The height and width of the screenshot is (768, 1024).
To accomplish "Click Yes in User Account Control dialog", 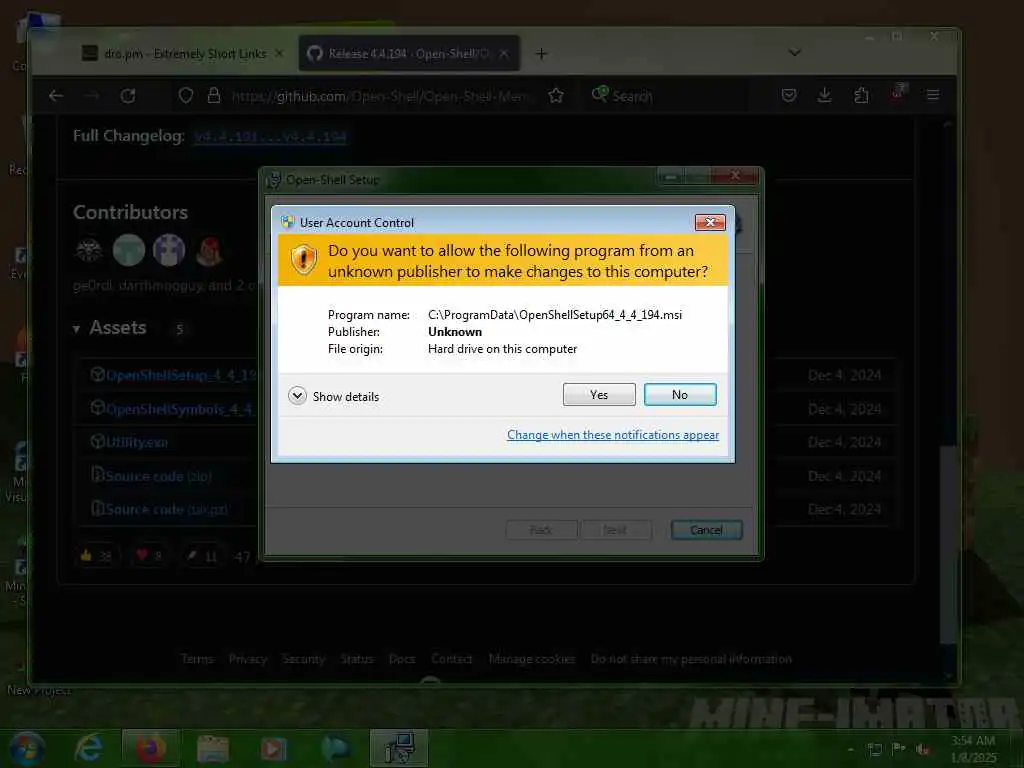I will click(599, 394).
